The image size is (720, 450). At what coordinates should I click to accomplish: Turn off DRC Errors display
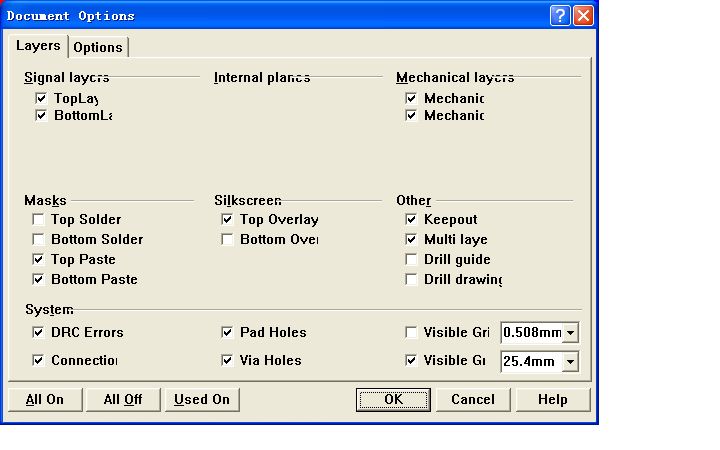[38, 333]
